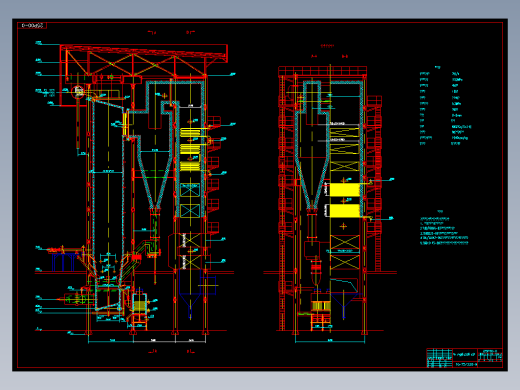Click the red staircase tower on right view
This screenshot has width=520, height=390.
375,183
